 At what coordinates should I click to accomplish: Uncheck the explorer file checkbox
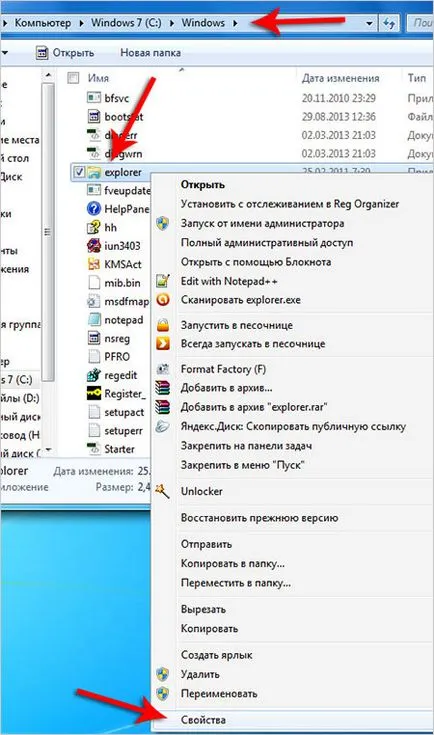[x=79, y=172]
